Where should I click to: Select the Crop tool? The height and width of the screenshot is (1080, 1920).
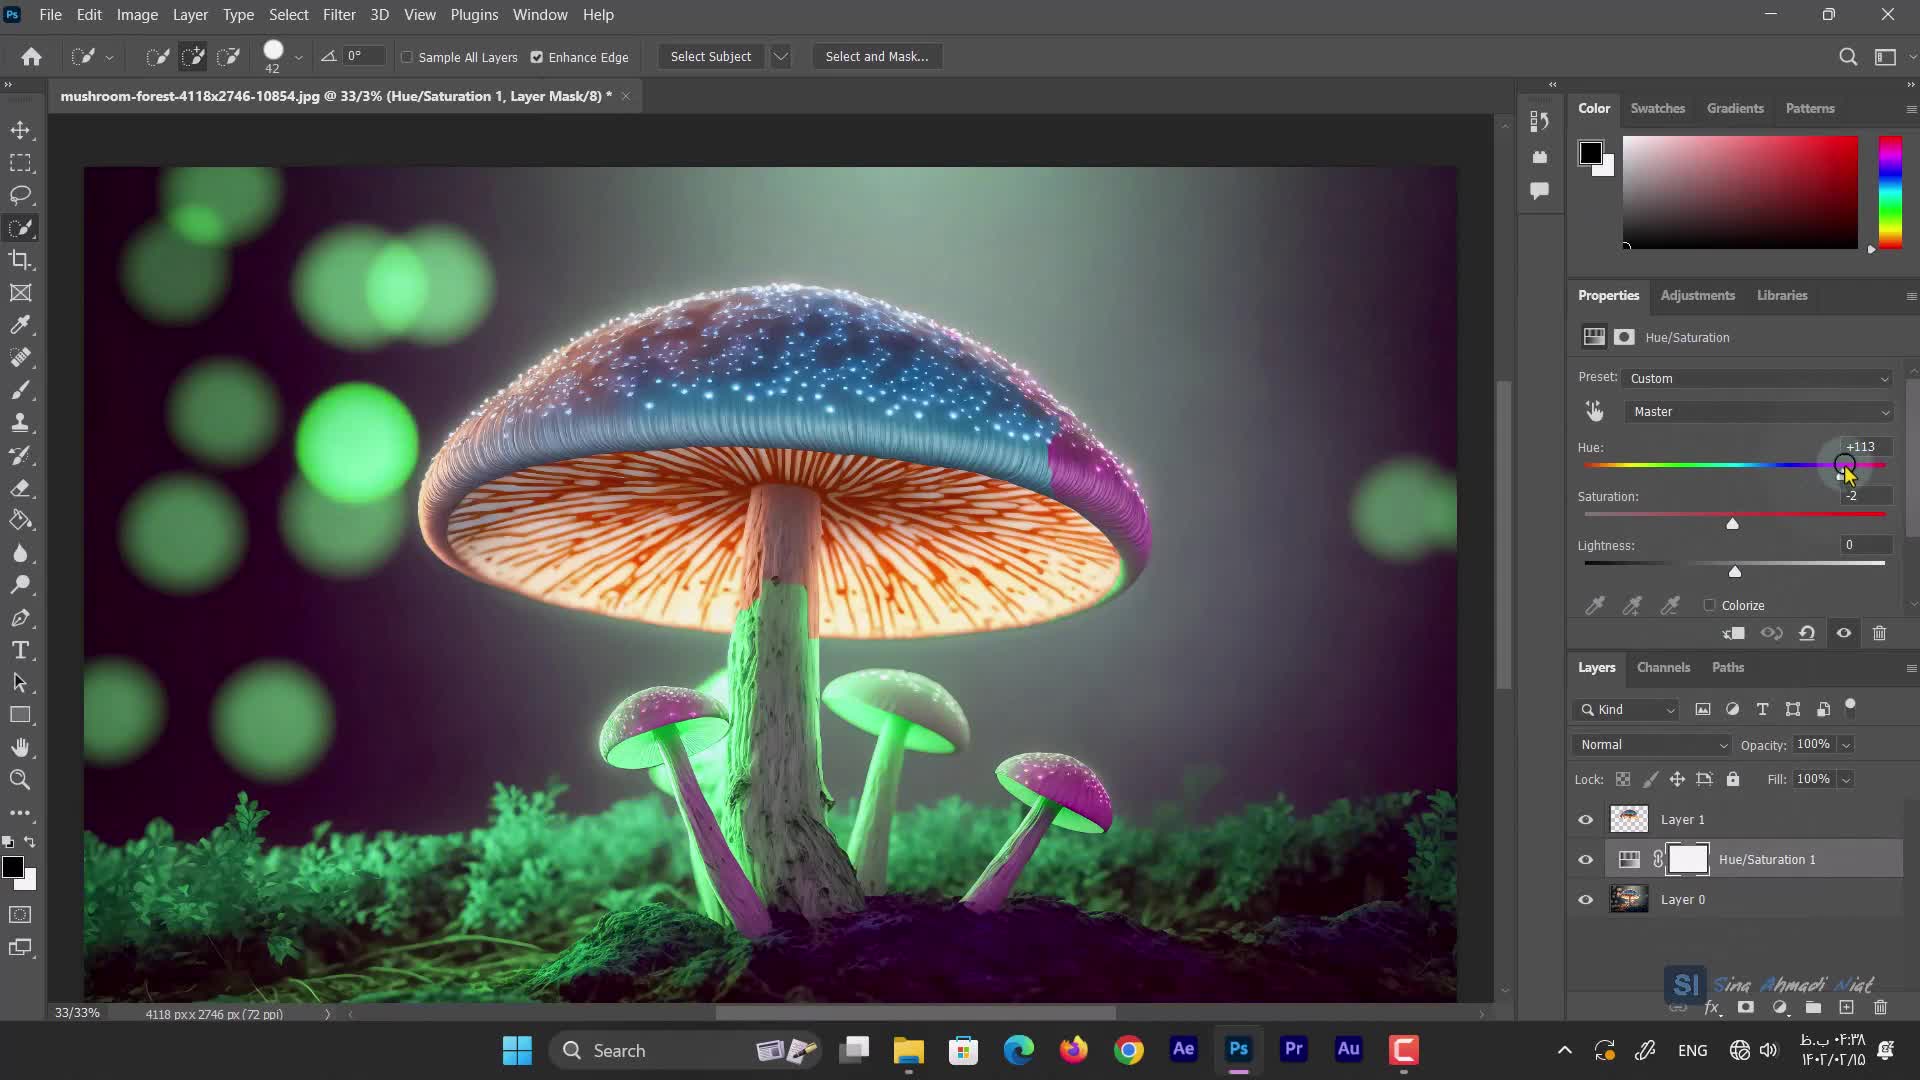click(20, 260)
